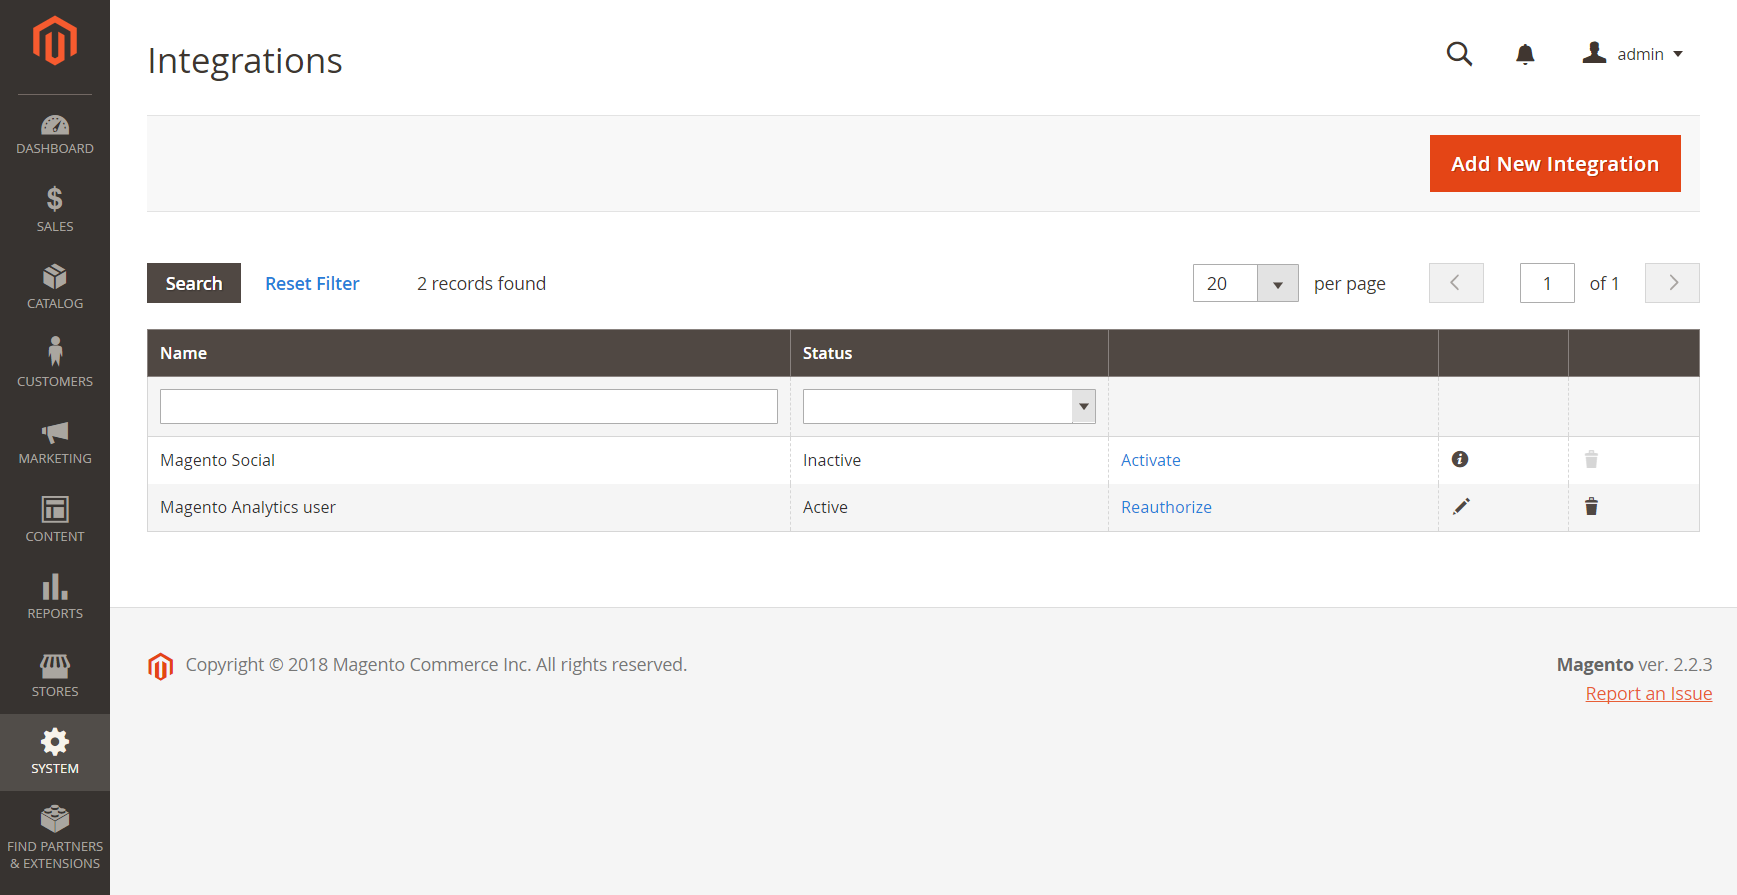The width and height of the screenshot is (1737, 895).
Task: Click Add New Integration button
Action: click(x=1554, y=164)
